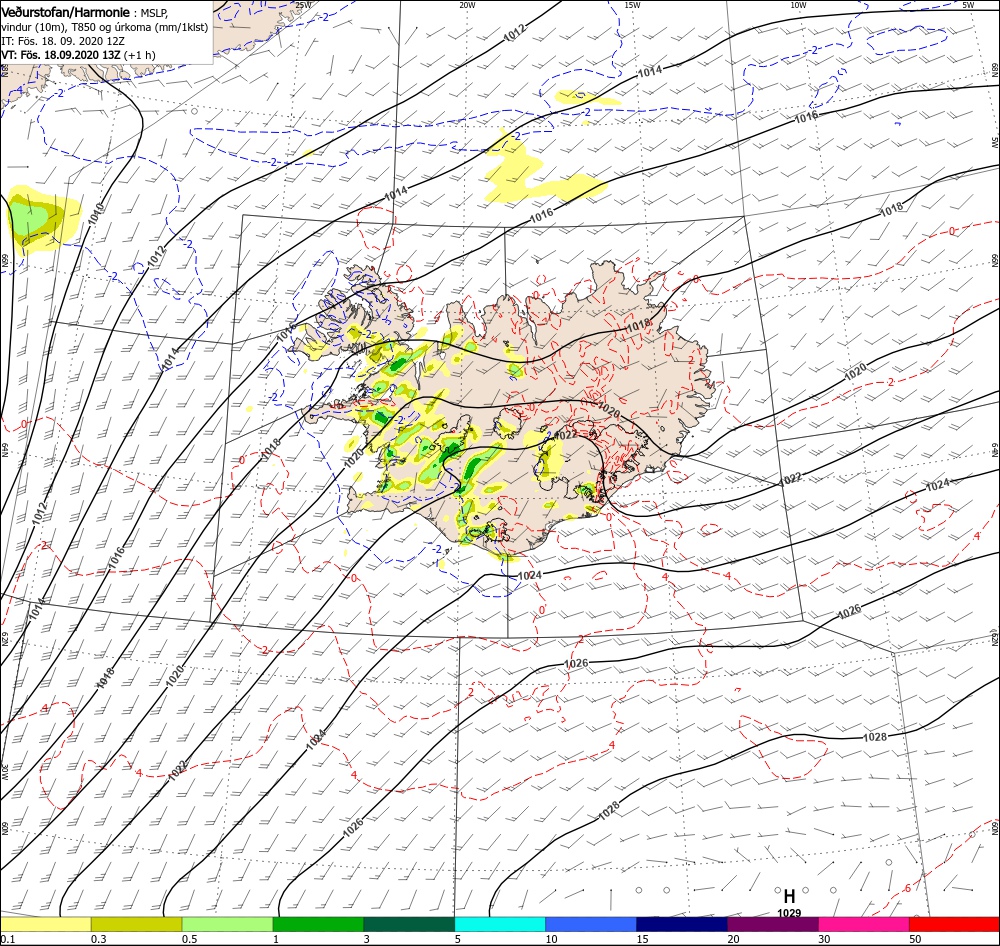The height and width of the screenshot is (946, 1000).
Task: Choose the navy 15 mm legend swatch
Action: click(682, 924)
